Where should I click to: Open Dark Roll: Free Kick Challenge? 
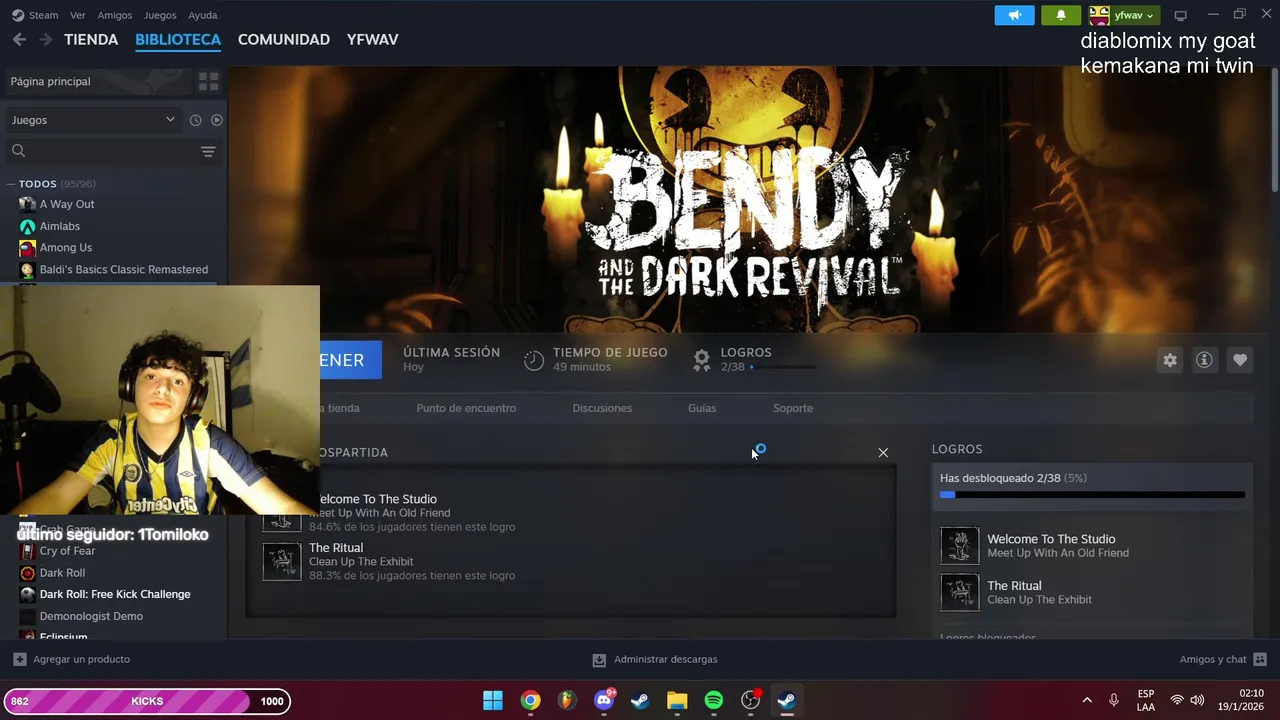point(114,594)
